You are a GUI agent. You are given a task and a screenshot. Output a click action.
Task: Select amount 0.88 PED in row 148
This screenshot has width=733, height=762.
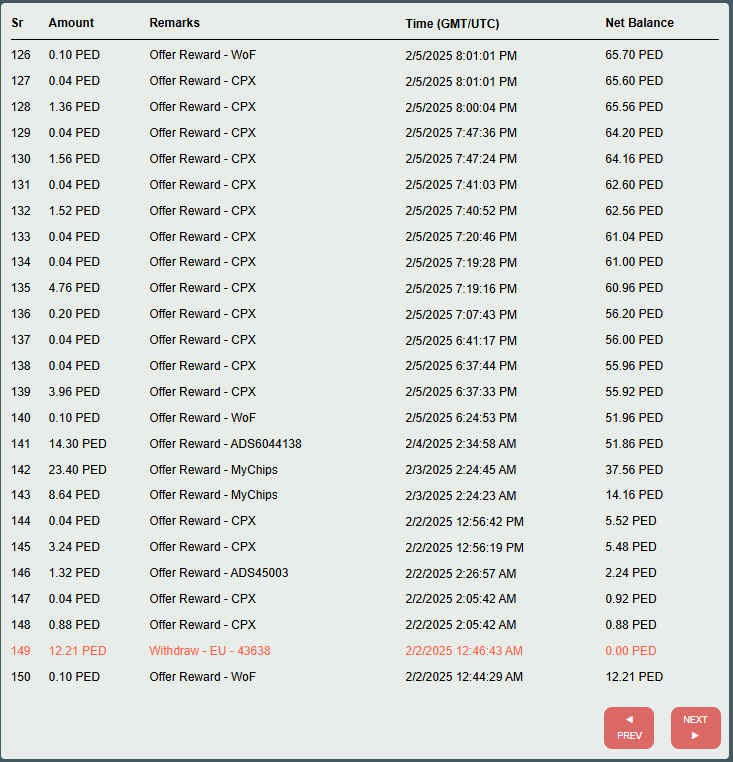pos(74,625)
